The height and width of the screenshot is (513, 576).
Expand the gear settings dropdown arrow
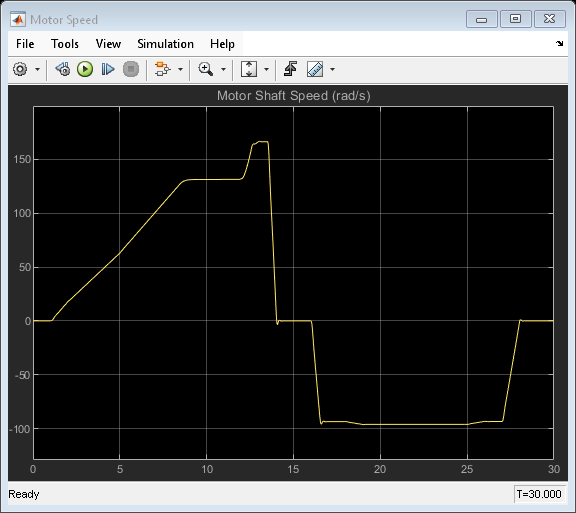pyautogui.click(x=37, y=69)
